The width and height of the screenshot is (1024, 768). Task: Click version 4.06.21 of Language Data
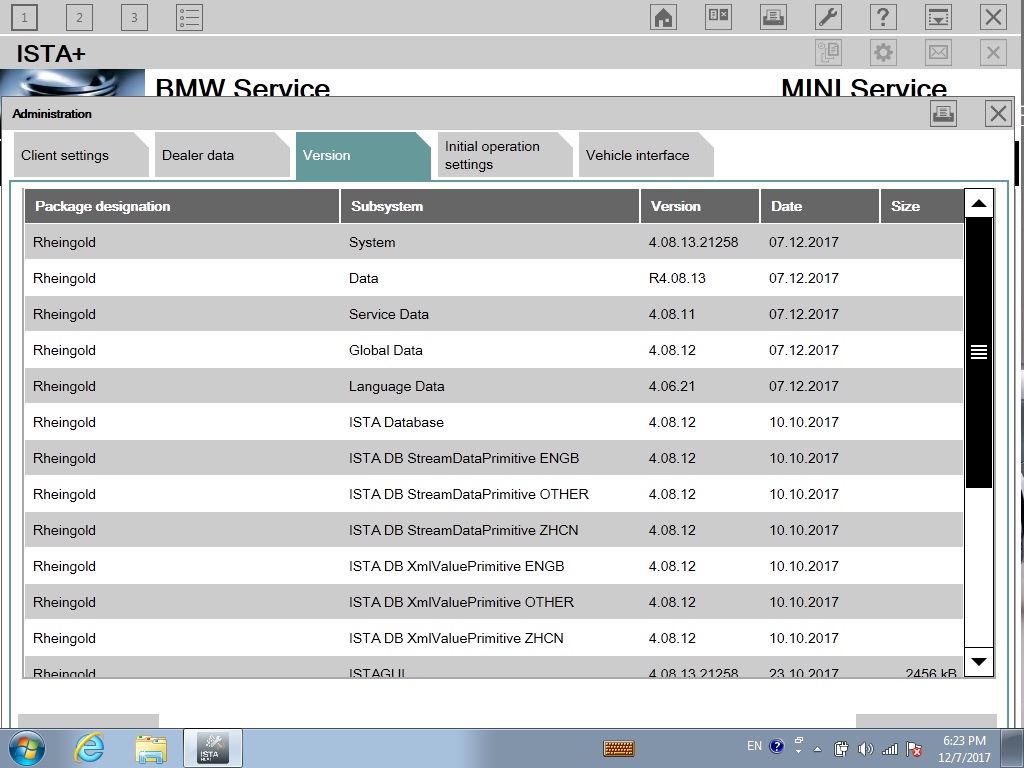click(672, 386)
